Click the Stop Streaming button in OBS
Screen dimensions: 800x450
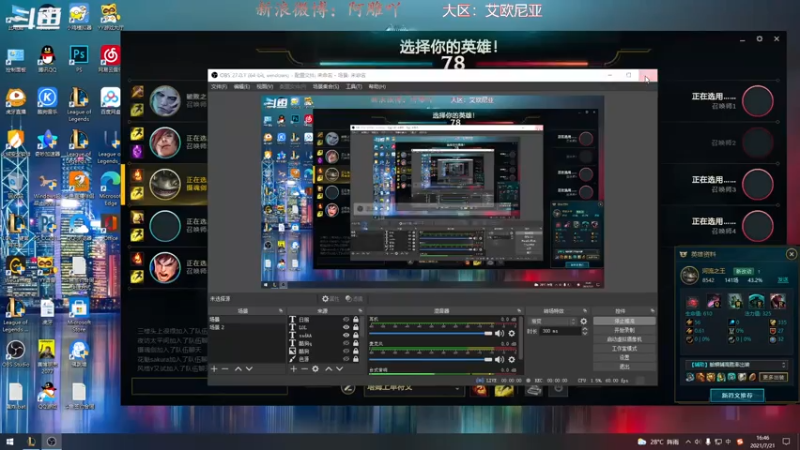click(624, 321)
